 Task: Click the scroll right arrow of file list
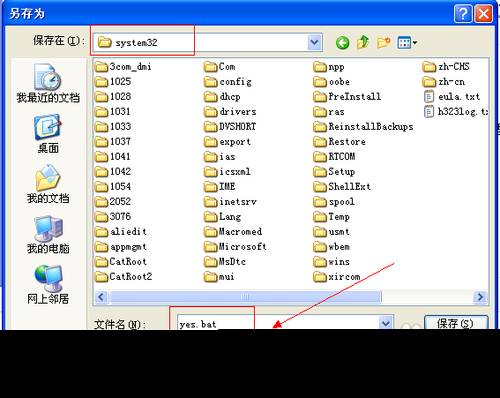(480, 297)
